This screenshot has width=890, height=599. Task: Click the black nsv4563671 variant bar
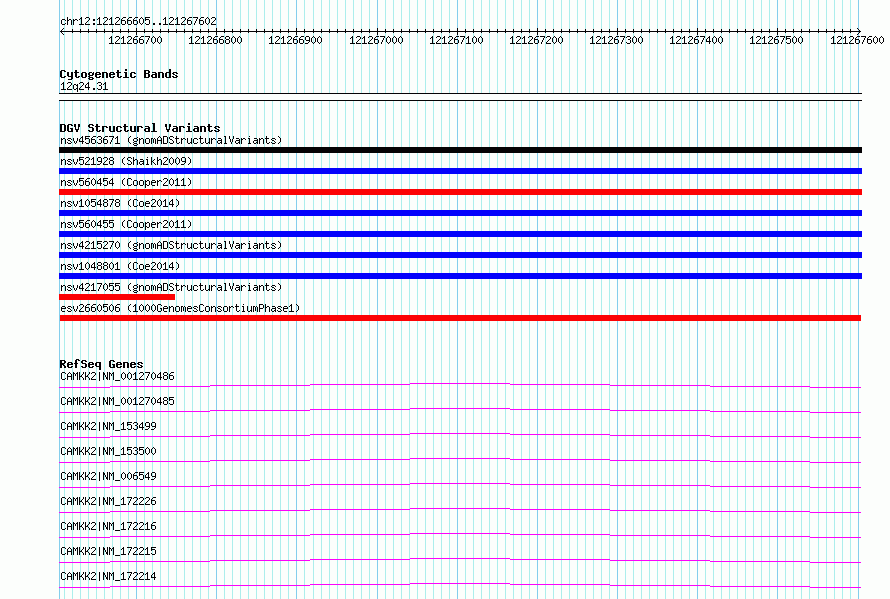click(460, 150)
